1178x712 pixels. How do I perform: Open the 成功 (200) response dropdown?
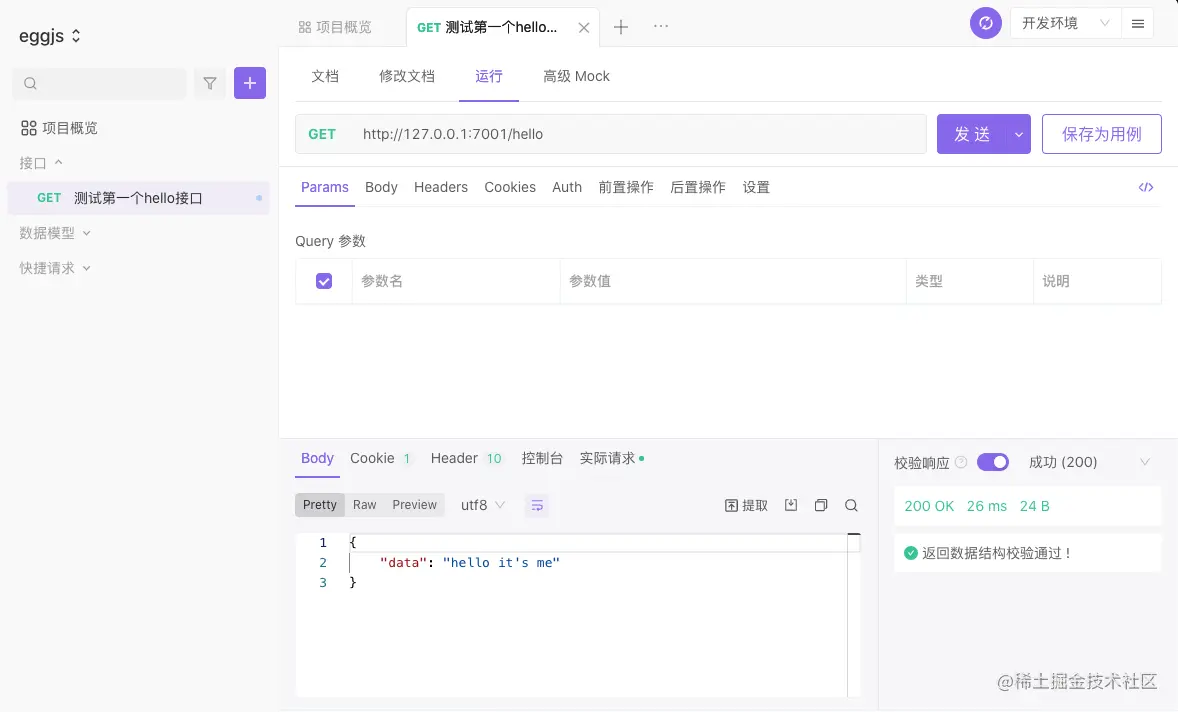1089,462
